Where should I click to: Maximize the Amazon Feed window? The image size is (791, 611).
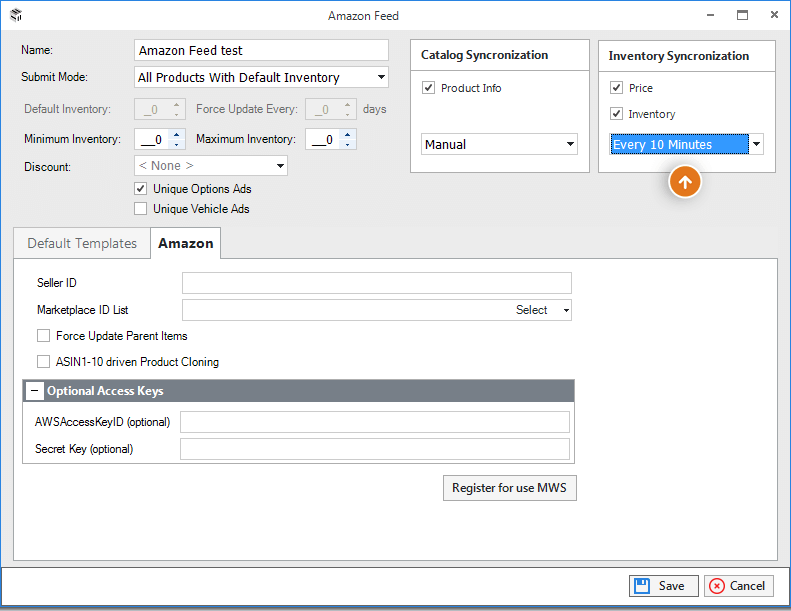[742, 15]
